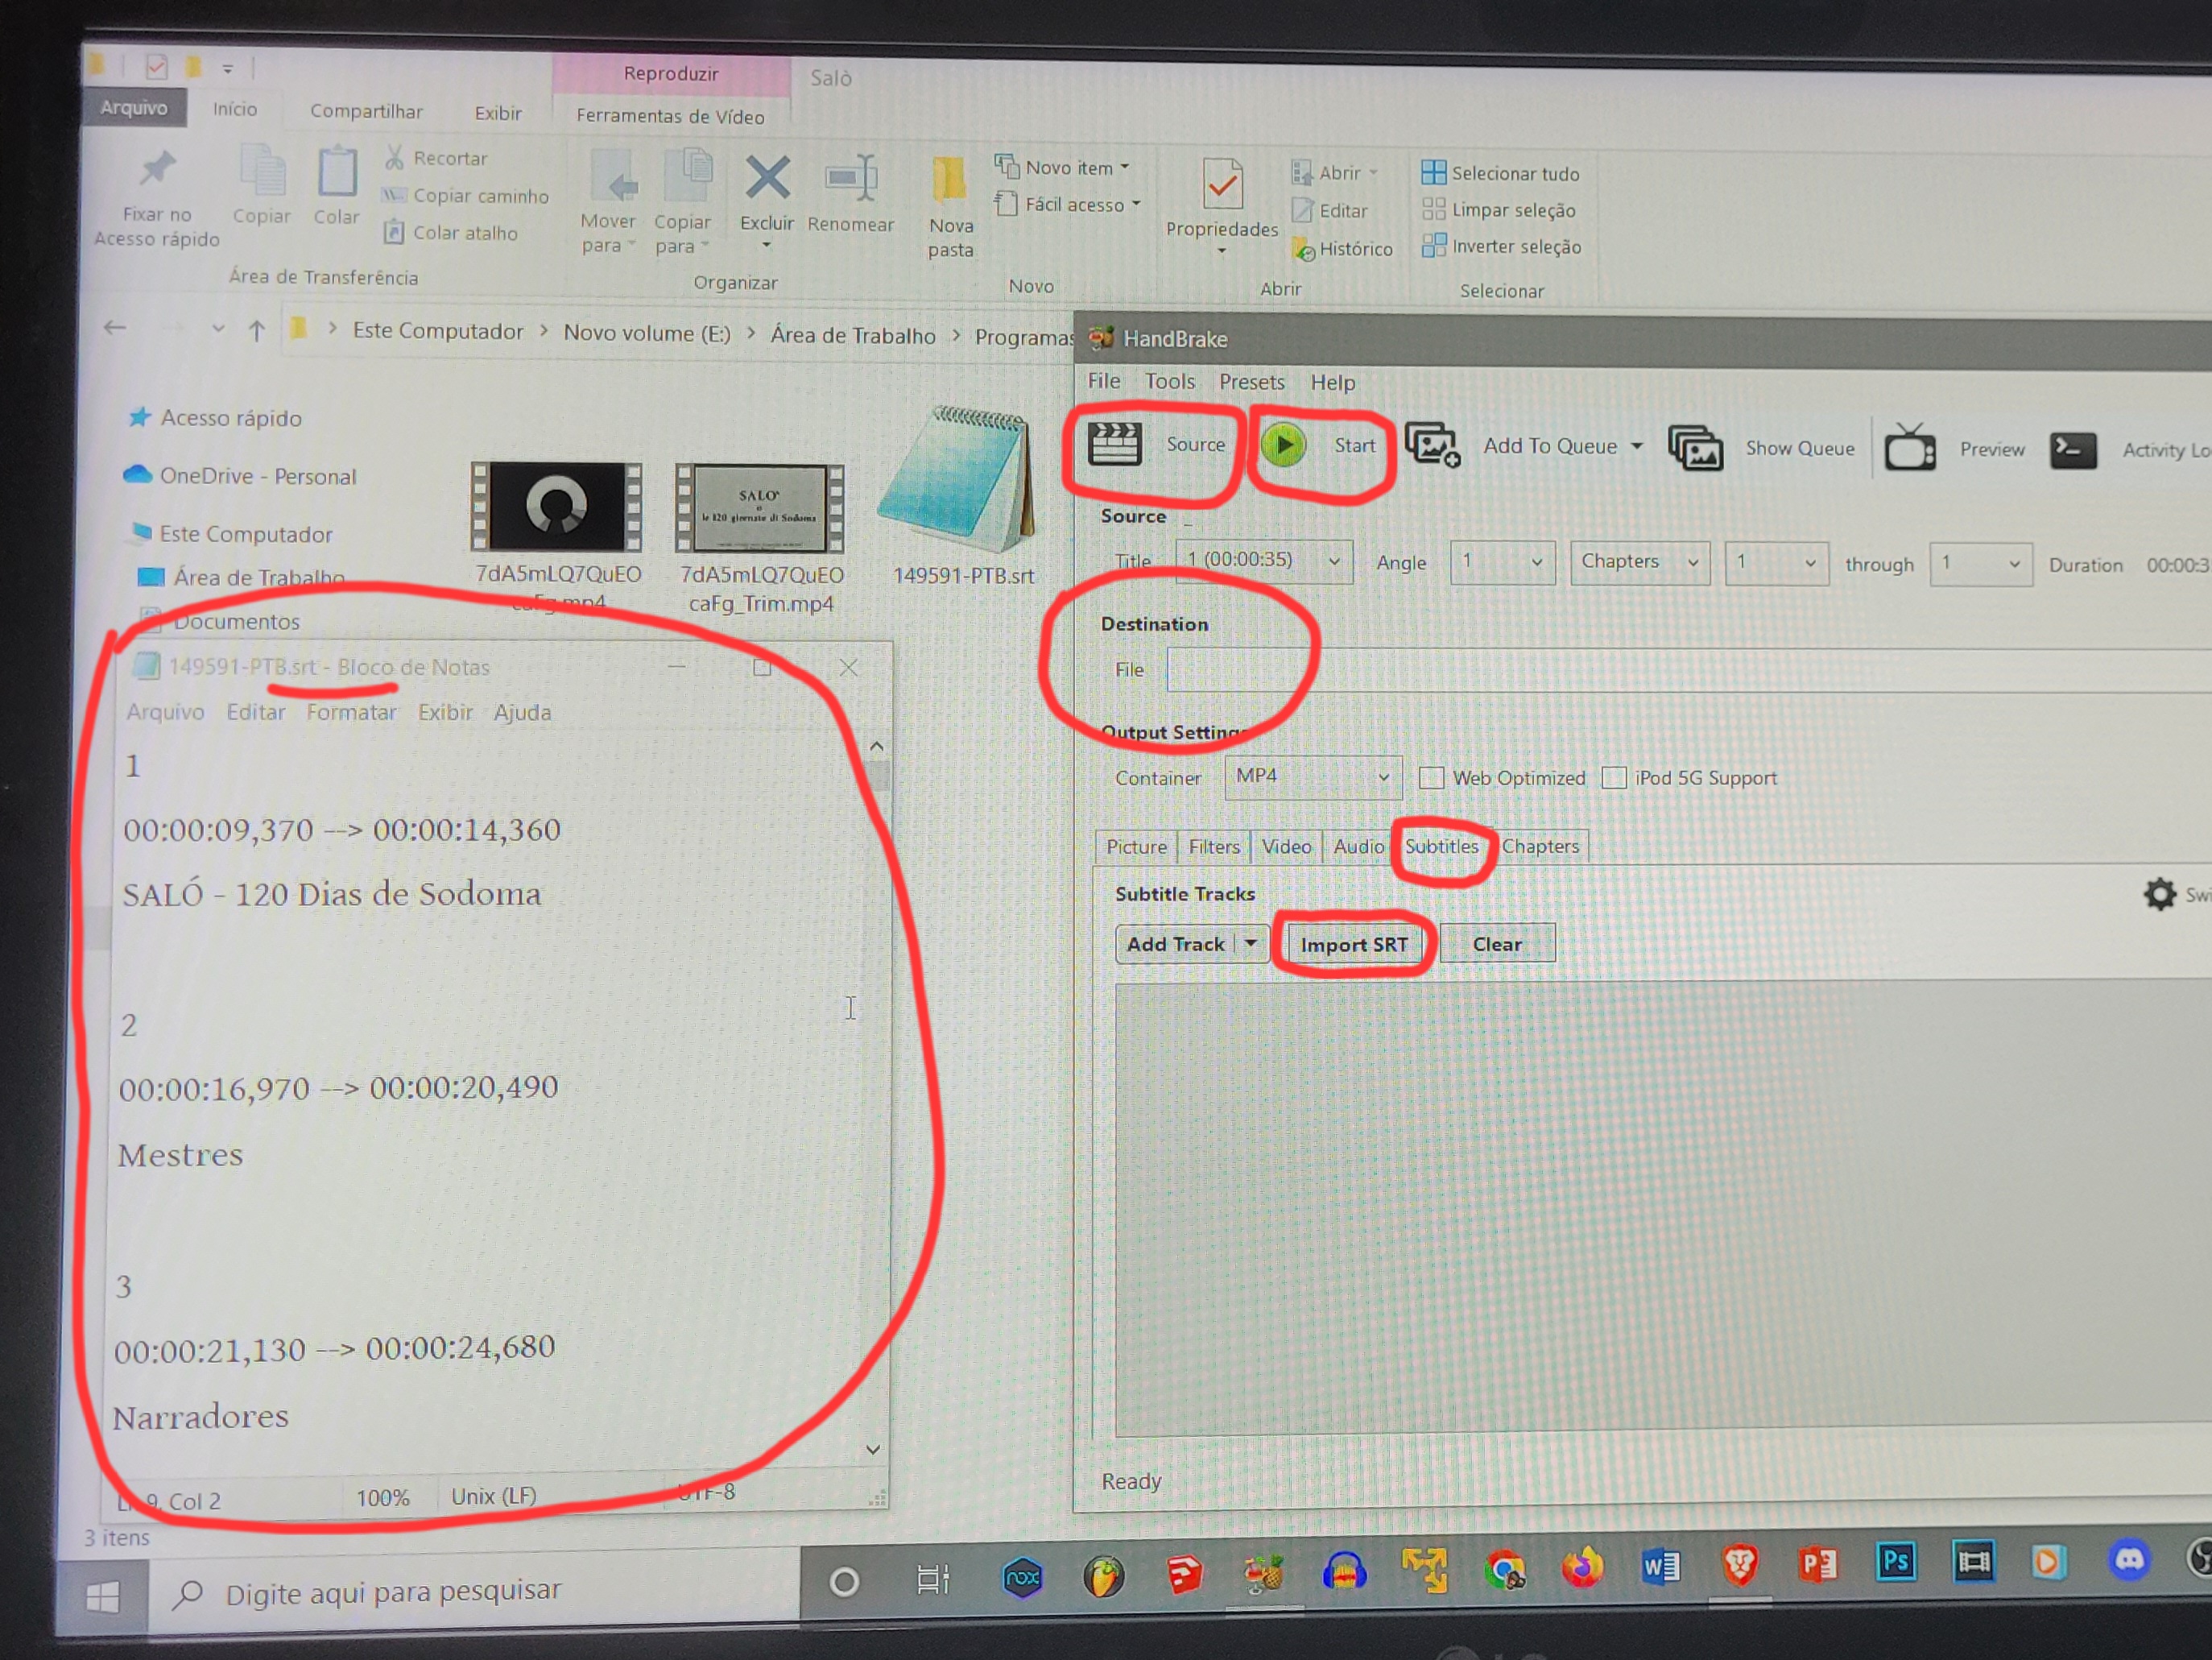
Task: Open Notepad Editar menu
Action: 255,712
